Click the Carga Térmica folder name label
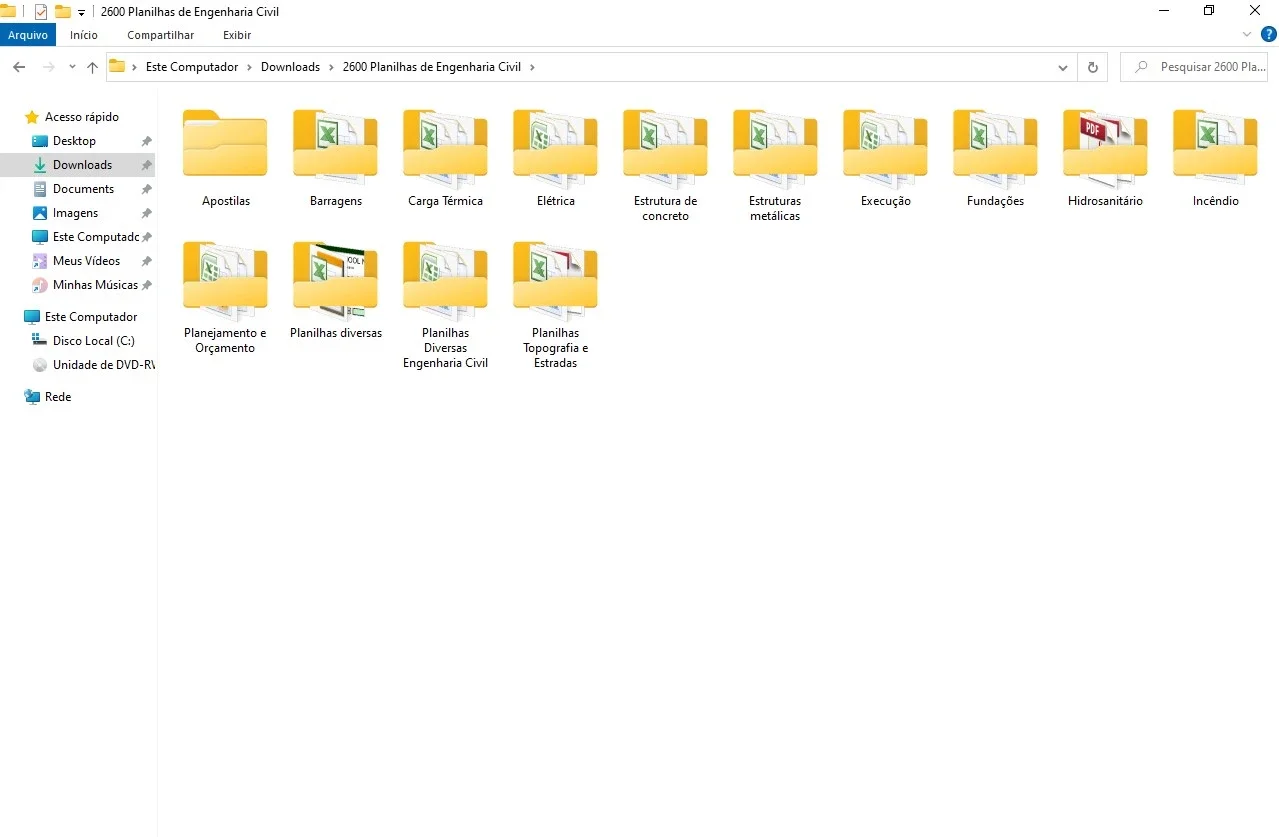This screenshot has width=1279, height=837. click(445, 201)
